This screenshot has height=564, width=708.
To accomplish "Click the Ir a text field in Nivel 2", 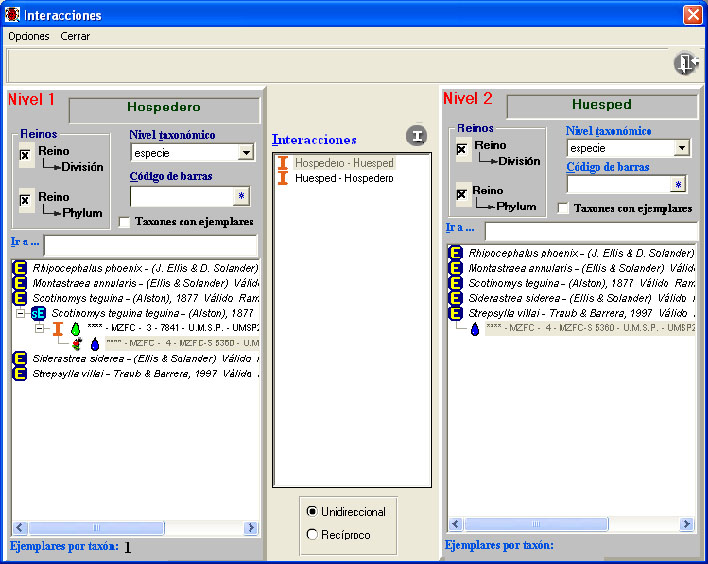I will (591, 232).
